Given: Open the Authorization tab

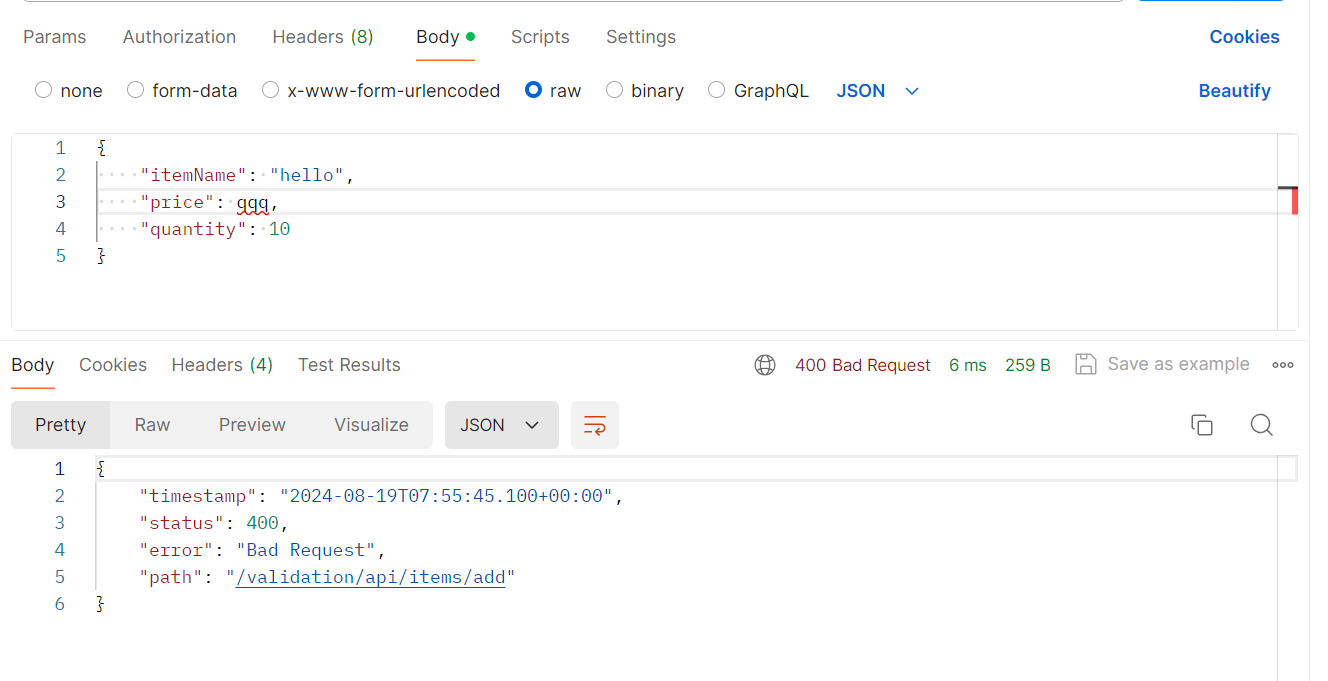Looking at the screenshot, I should [180, 37].
